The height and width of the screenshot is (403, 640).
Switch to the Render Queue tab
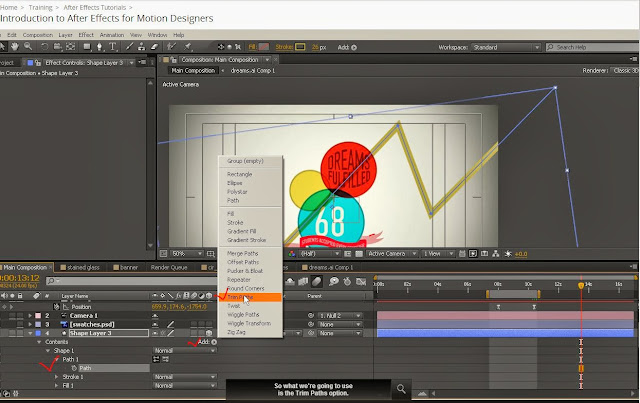[x=169, y=267]
